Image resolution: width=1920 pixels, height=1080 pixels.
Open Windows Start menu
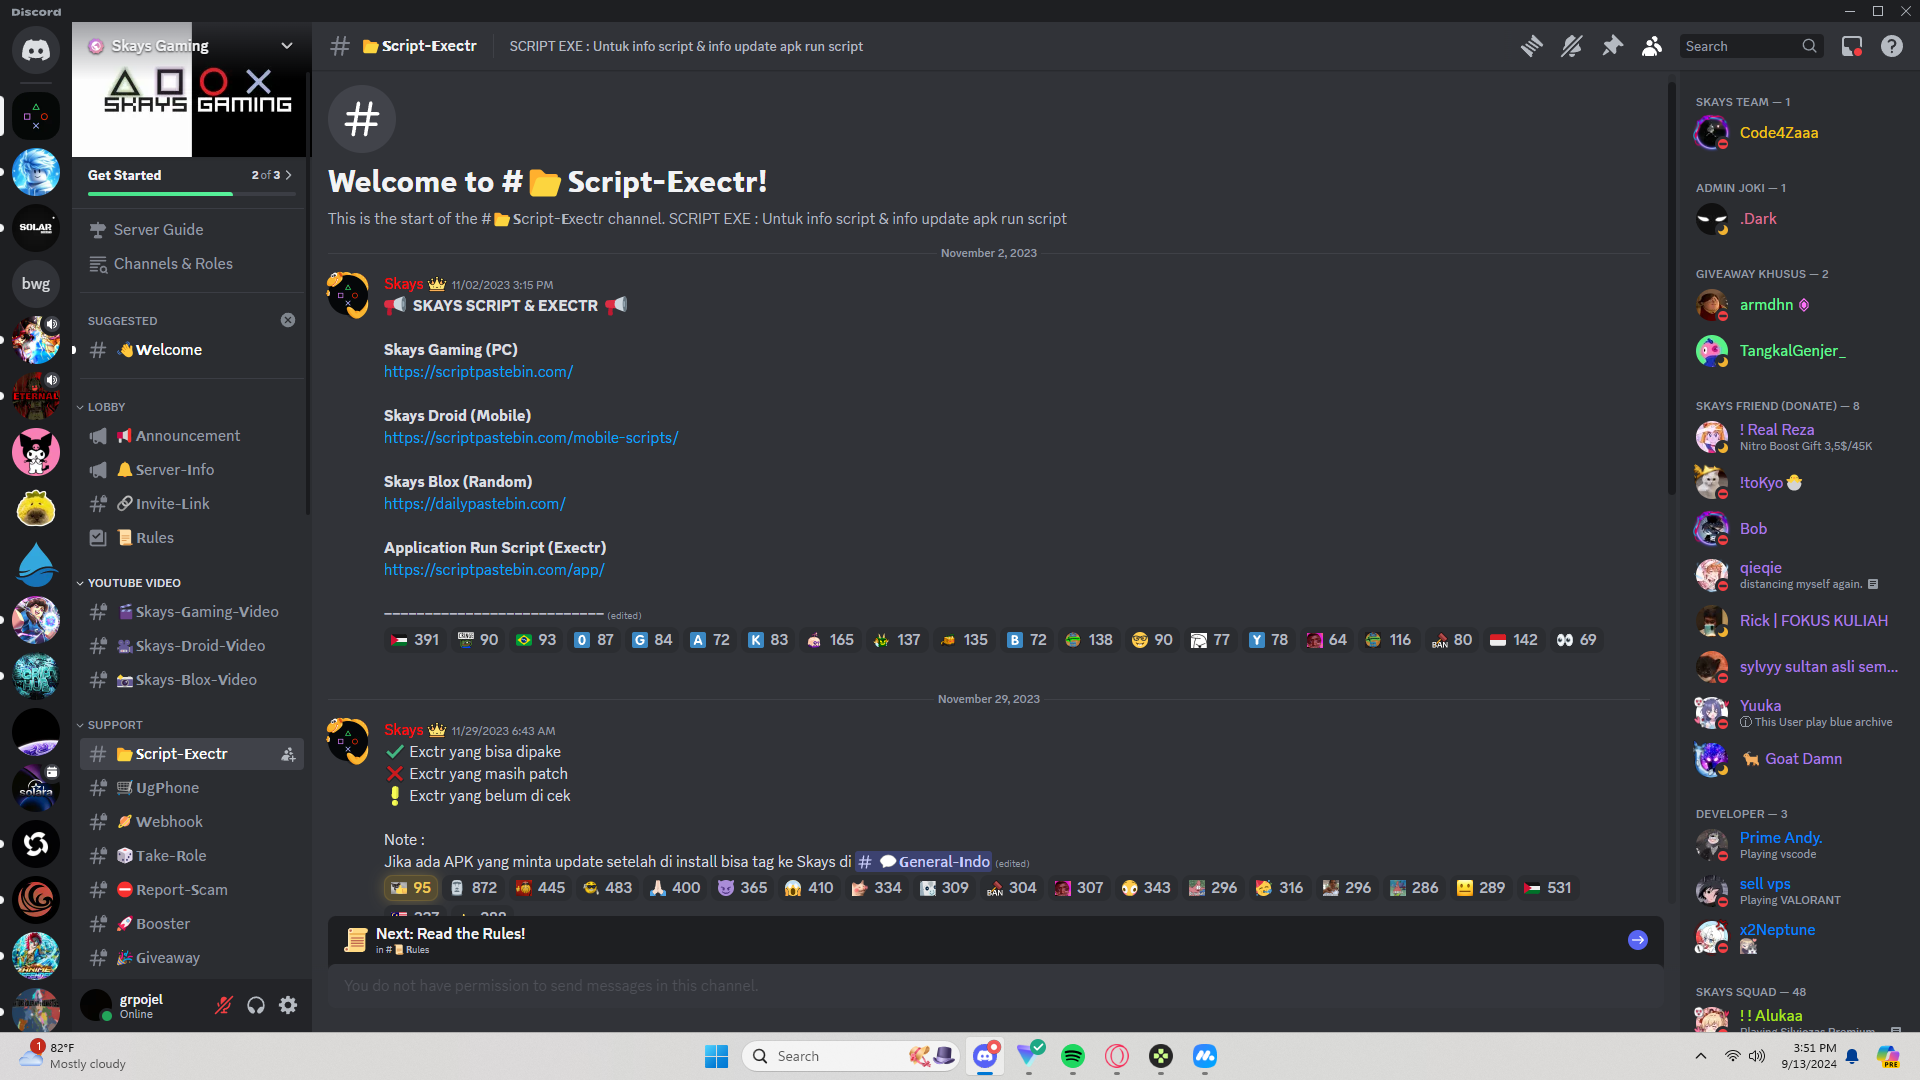point(717,1056)
